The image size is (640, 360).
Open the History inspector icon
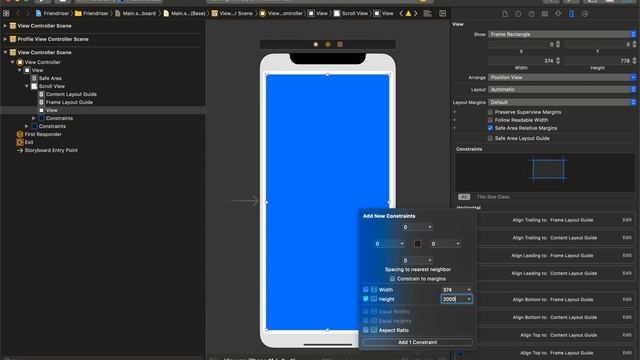[x=518, y=13]
